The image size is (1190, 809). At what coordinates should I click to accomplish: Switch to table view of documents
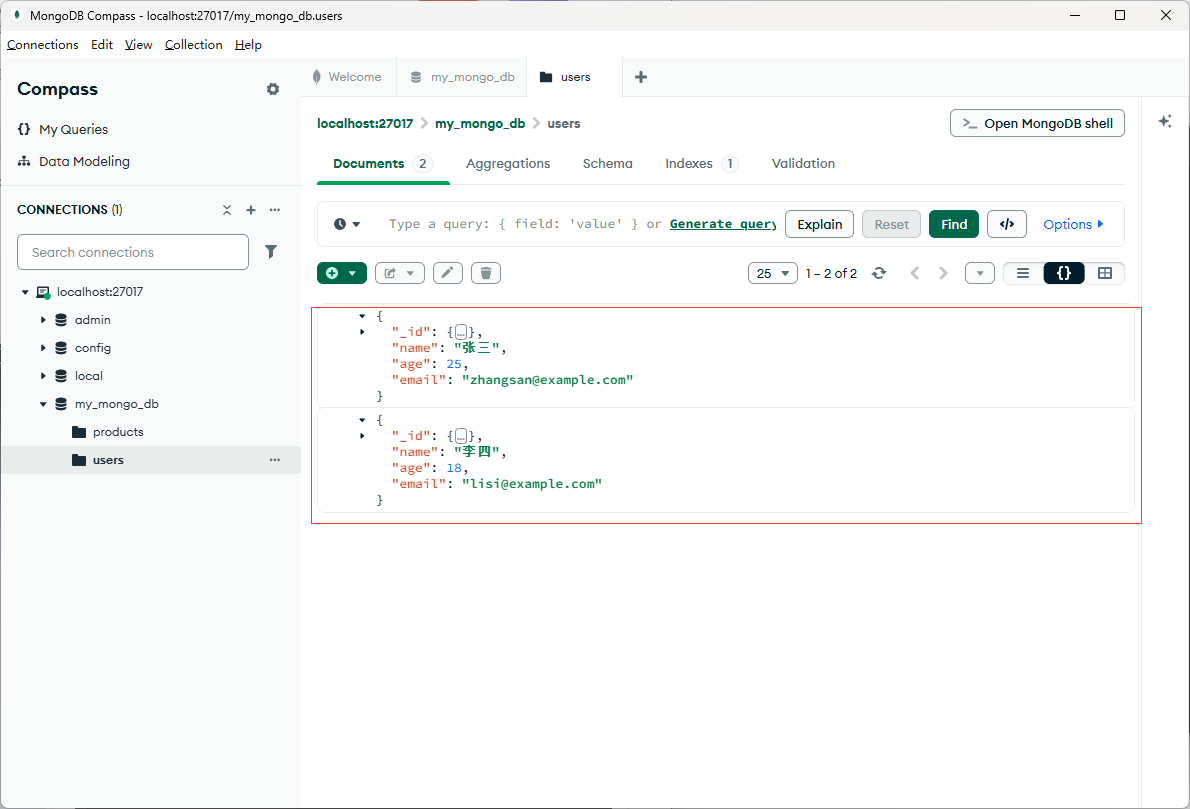click(x=1106, y=272)
